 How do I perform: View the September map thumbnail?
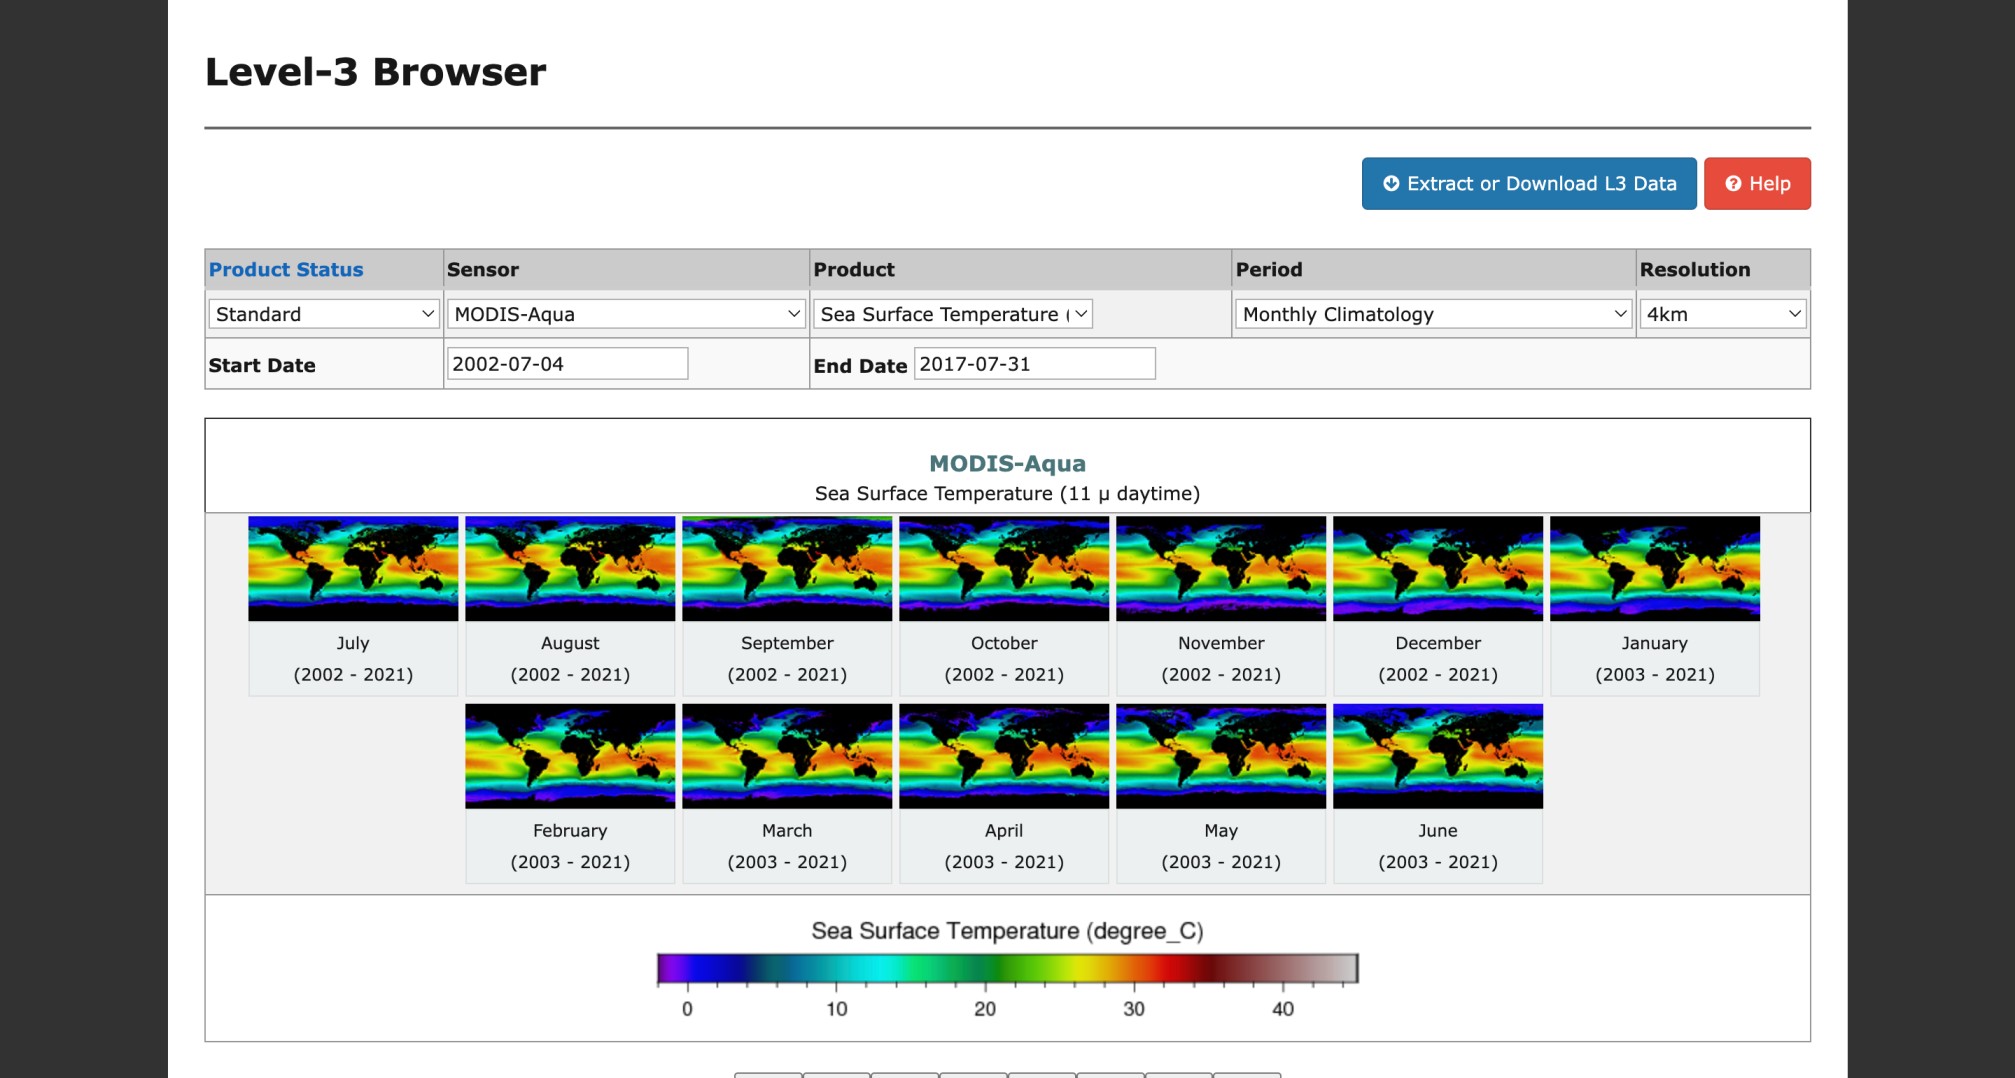click(787, 568)
